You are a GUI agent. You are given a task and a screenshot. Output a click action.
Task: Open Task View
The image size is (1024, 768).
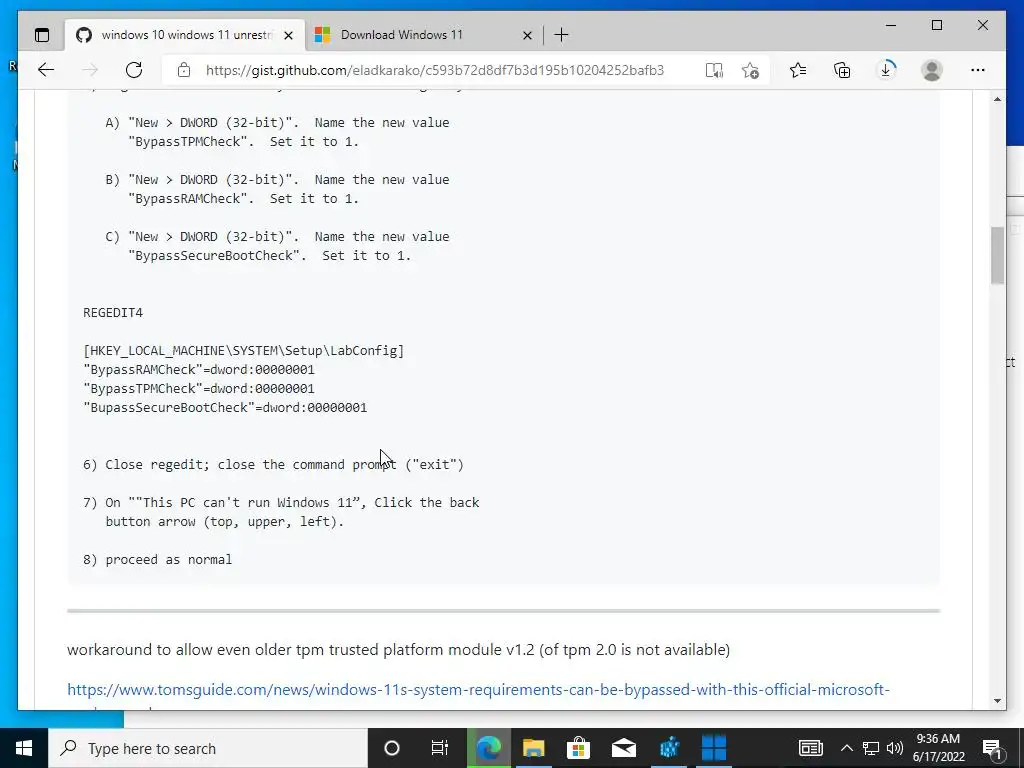tap(440, 748)
